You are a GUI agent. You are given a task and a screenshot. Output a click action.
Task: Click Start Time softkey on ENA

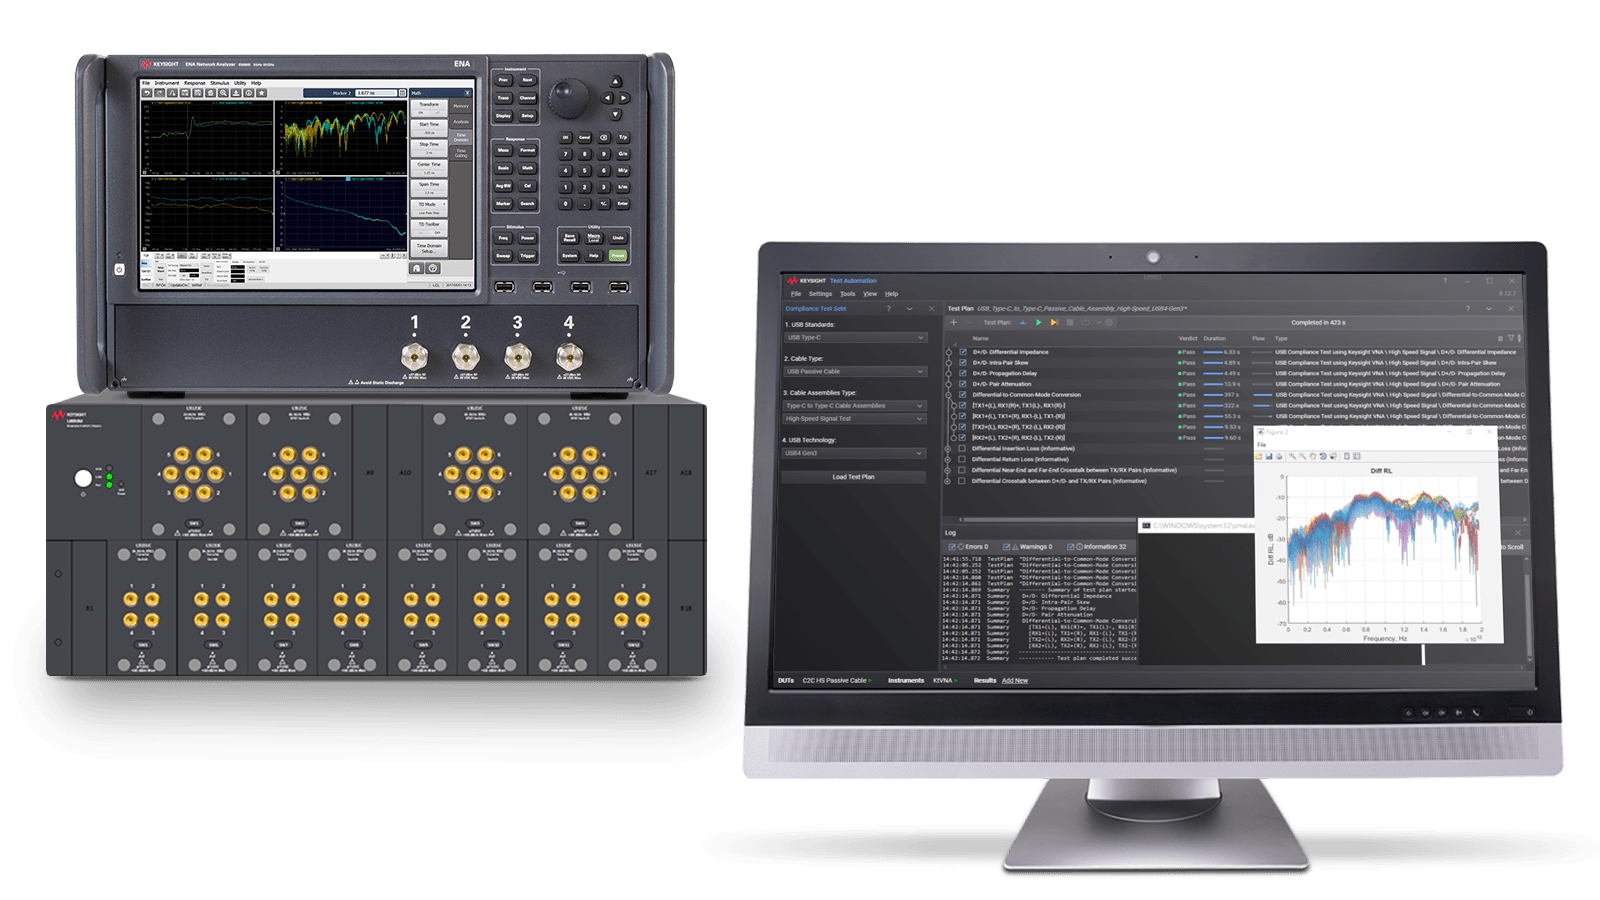pyautogui.click(x=429, y=127)
